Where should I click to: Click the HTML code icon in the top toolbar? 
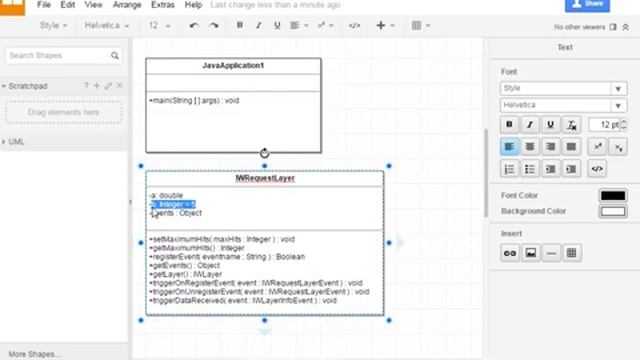(354, 25)
